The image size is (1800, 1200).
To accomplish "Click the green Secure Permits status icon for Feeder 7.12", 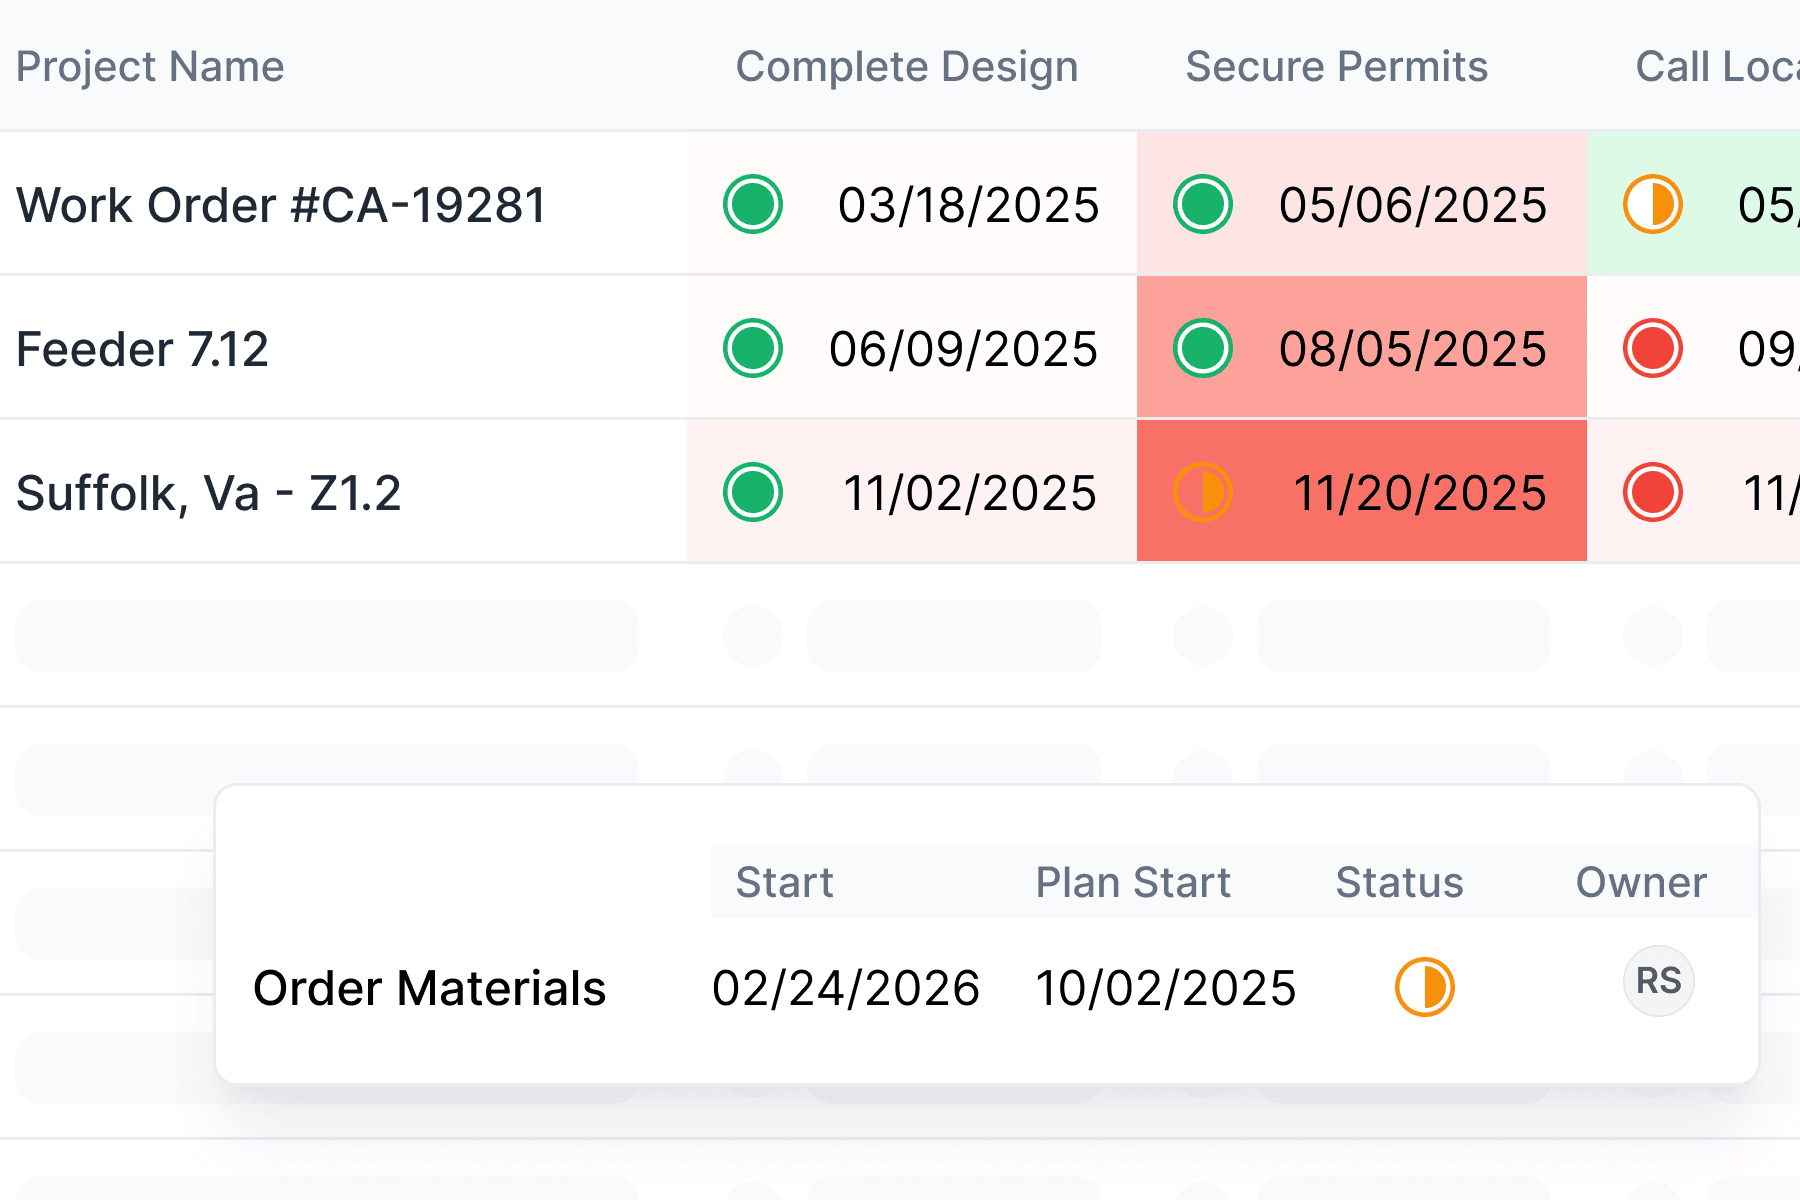I will pyautogui.click(x=1202, y=348).
